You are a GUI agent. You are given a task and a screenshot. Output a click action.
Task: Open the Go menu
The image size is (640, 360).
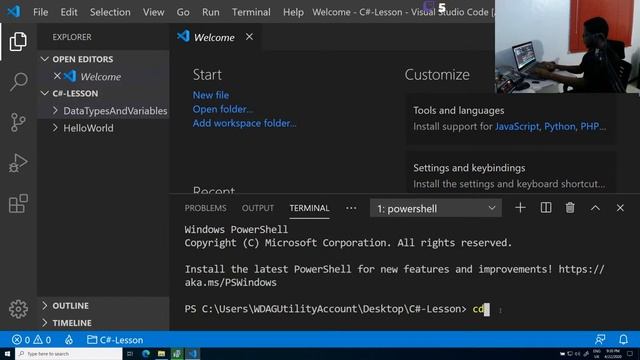(x=183, y=12)
